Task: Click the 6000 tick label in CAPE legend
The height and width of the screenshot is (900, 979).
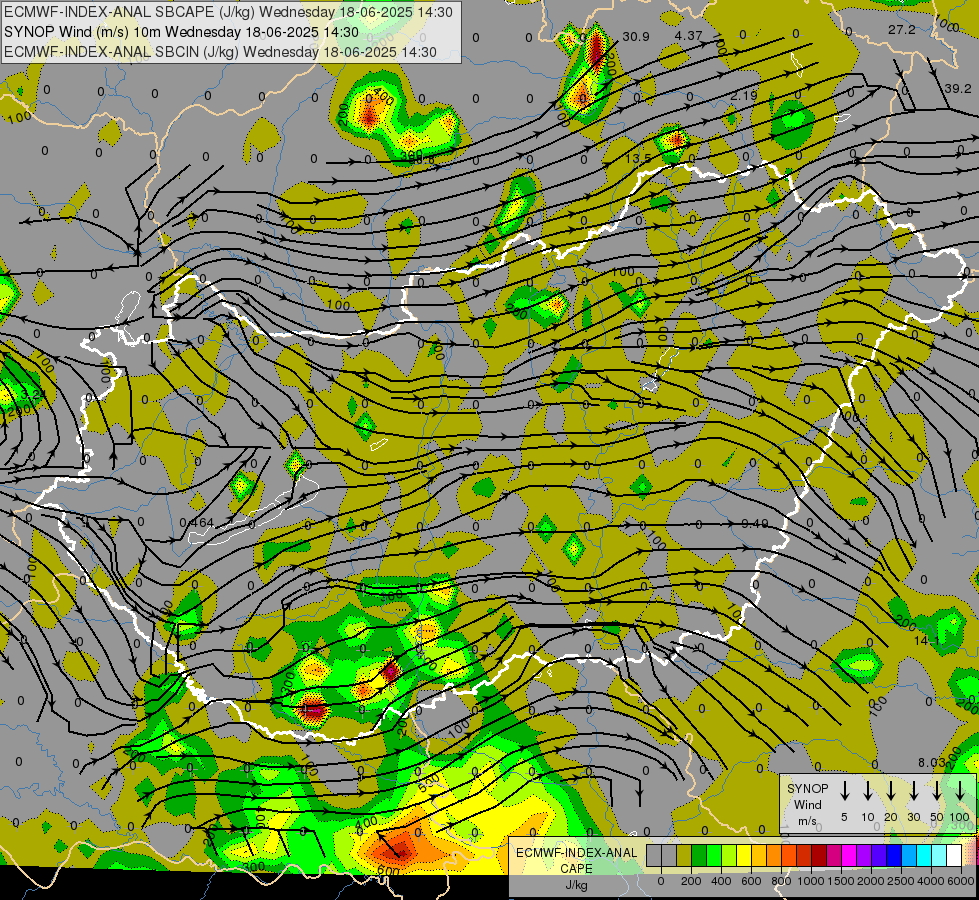Action: coord(960,881)
